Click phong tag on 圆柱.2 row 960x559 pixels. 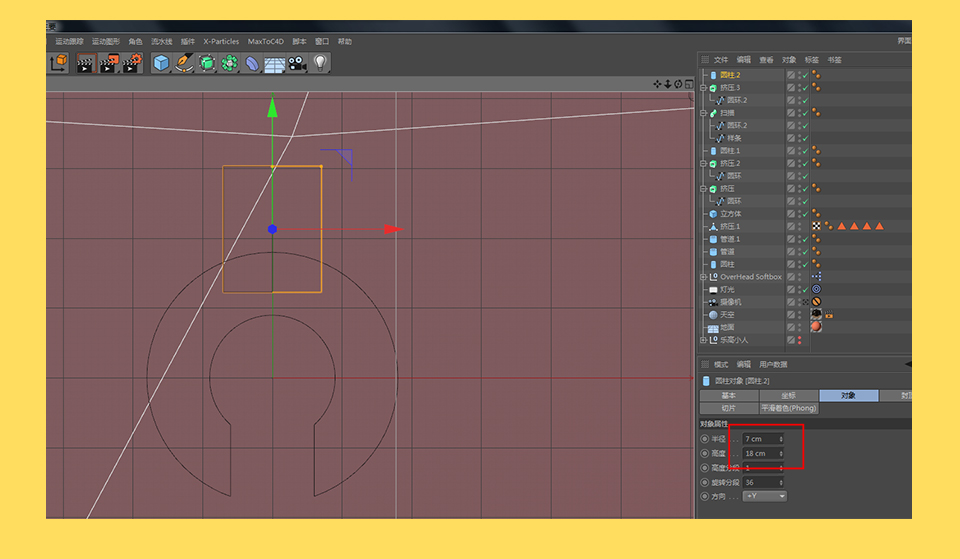[x=816, y=75]
